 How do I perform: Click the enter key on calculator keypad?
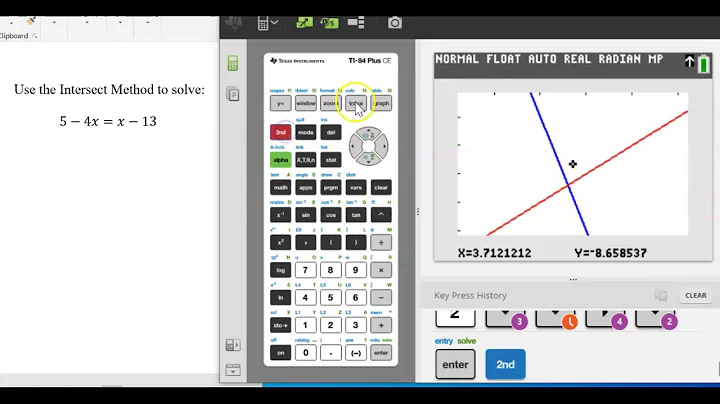pos(381,353)
